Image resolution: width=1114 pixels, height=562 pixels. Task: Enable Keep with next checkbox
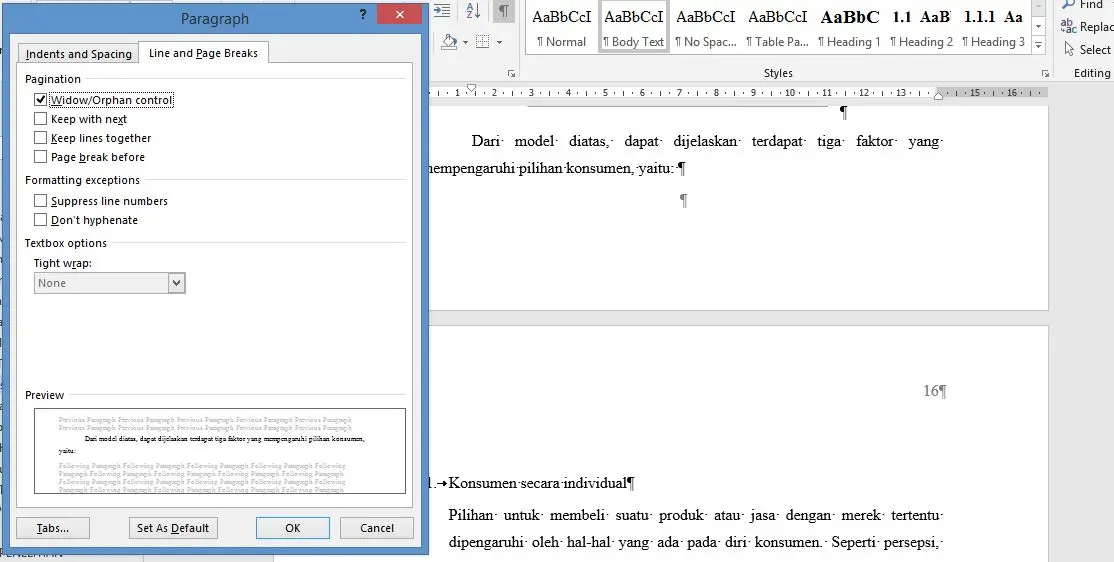point(40,119)
